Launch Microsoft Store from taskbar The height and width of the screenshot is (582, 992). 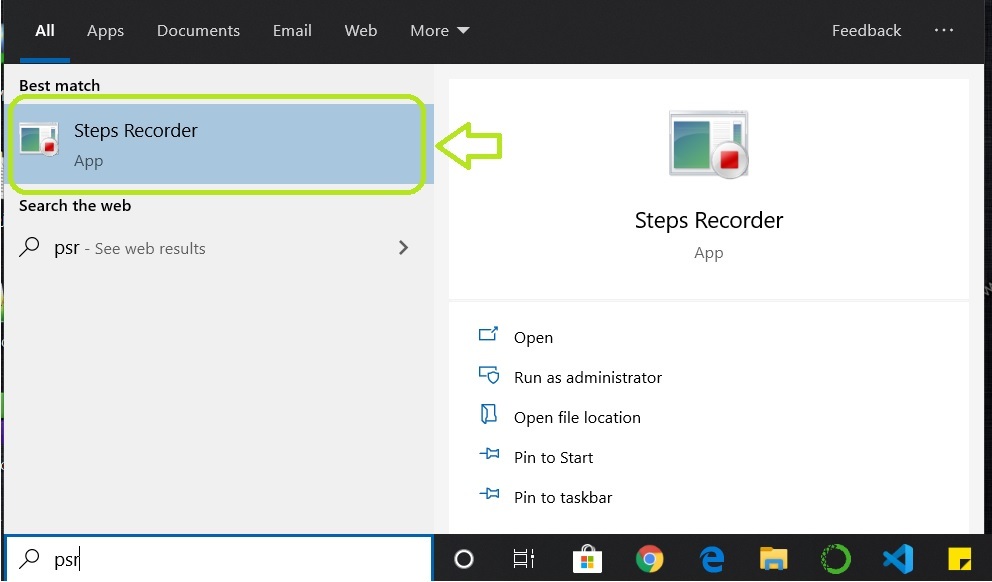pyautogui.click(x=587, y=559)
